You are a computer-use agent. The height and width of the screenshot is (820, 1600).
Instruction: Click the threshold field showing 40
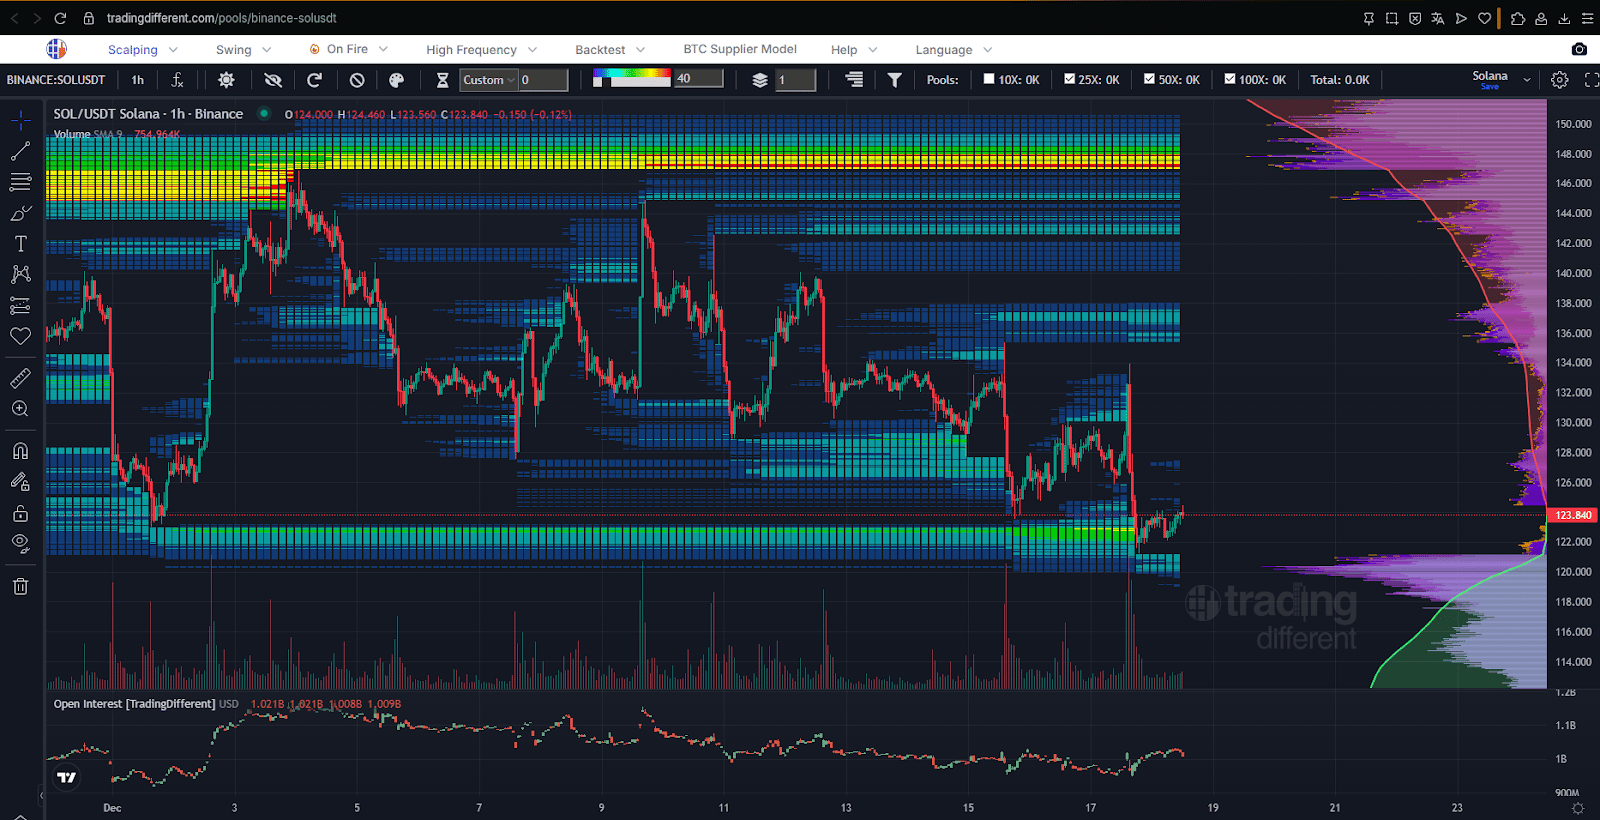click(699, 79)
